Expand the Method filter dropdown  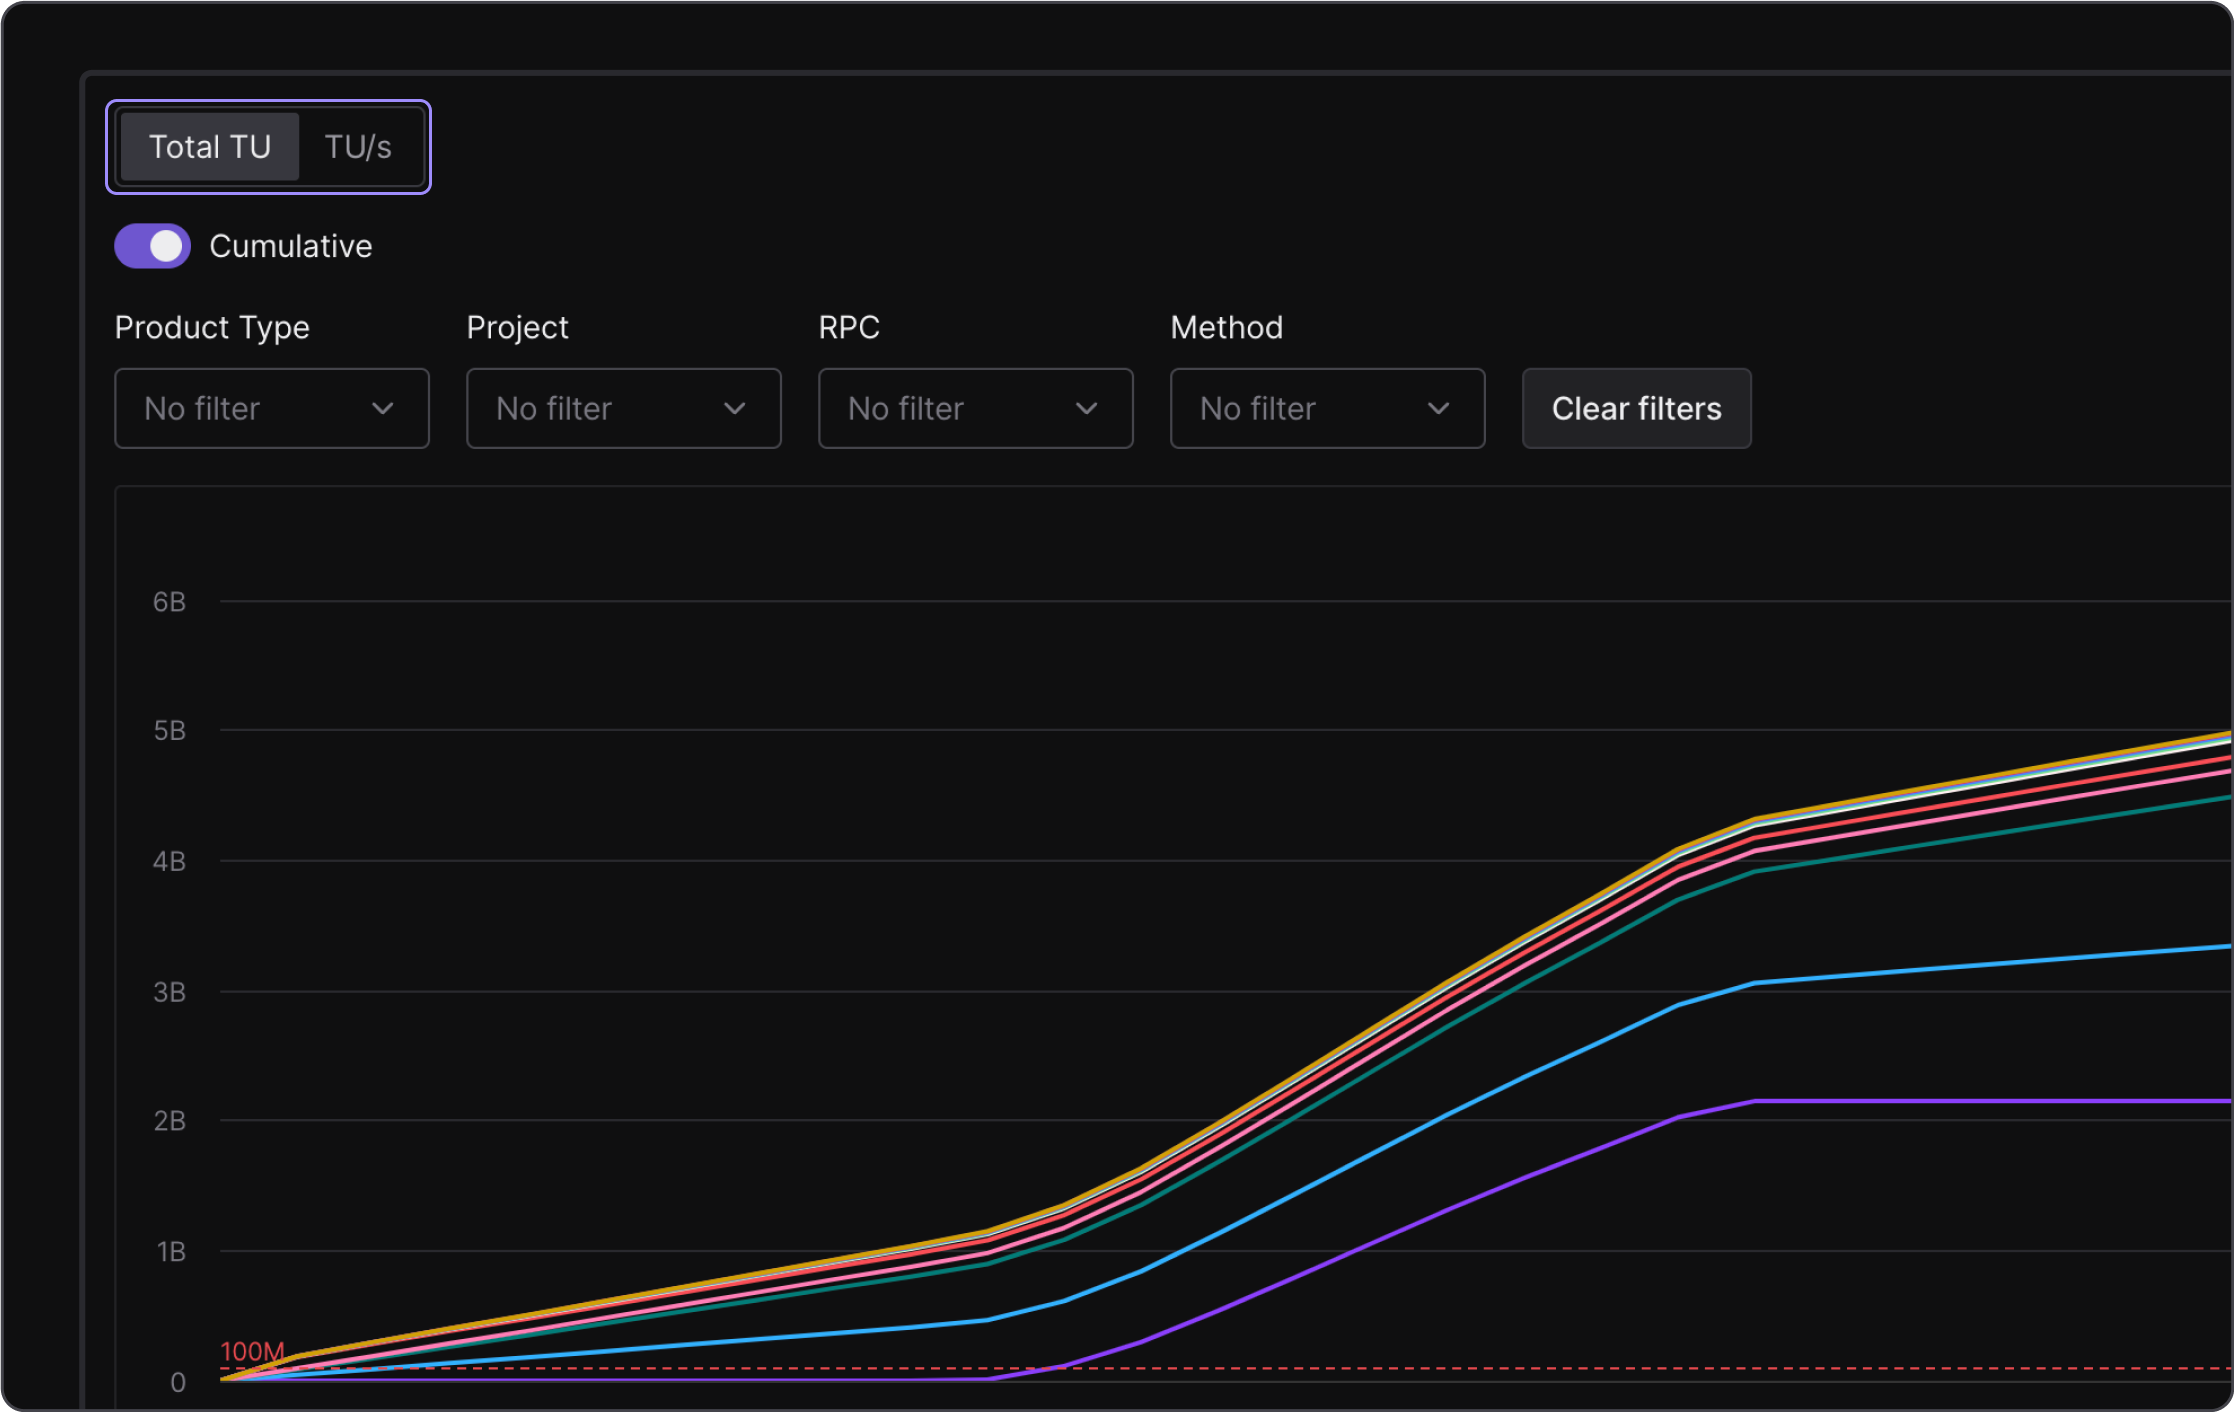tap(1327, 408)
